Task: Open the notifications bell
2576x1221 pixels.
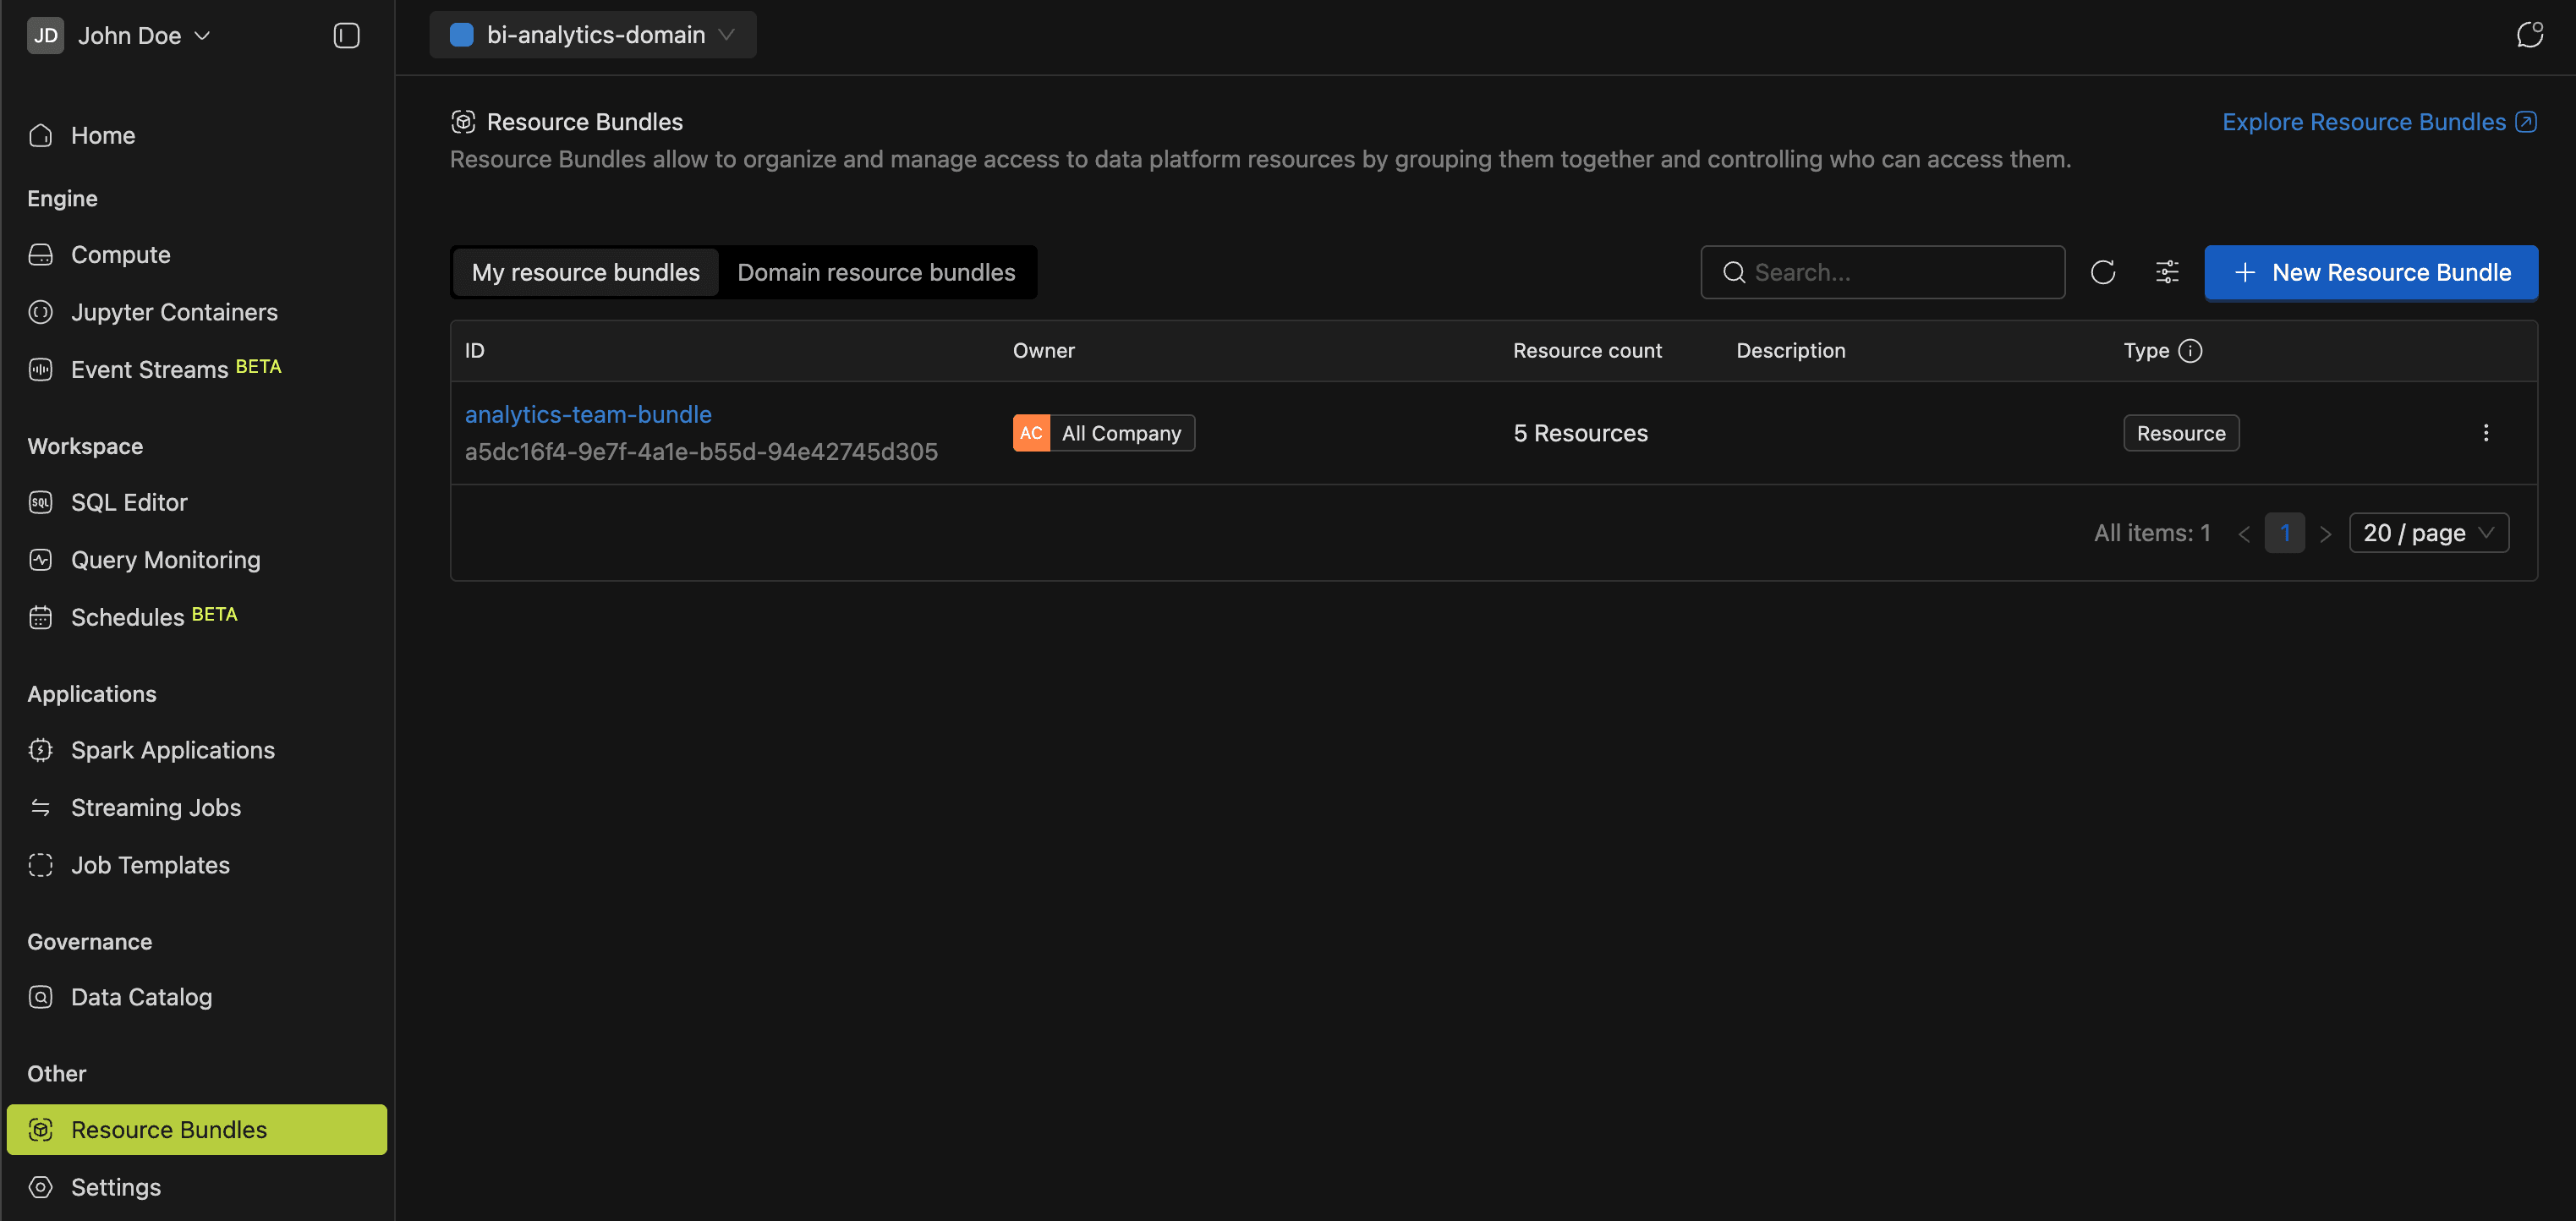Action: pyautogui.click(x=2530, y=34)
